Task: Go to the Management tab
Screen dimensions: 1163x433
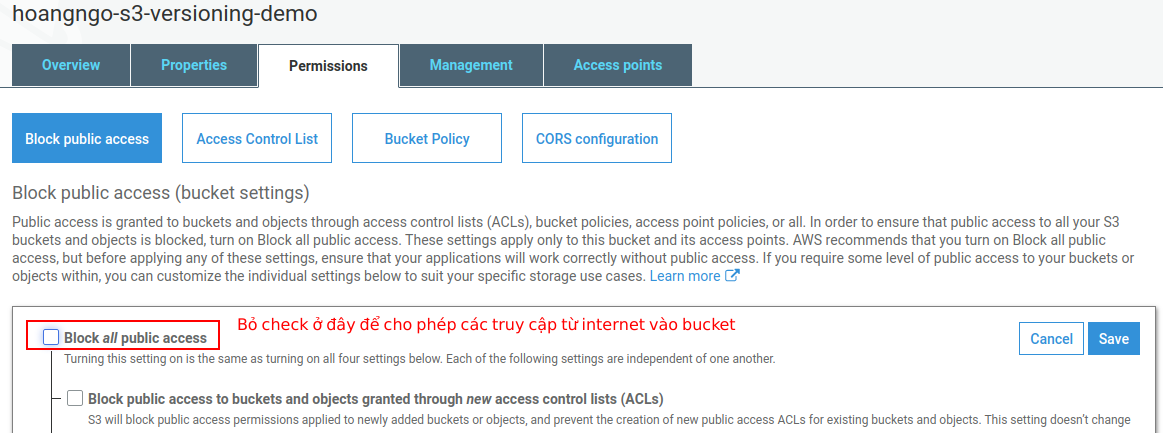Action: click(x=471, y=65)
